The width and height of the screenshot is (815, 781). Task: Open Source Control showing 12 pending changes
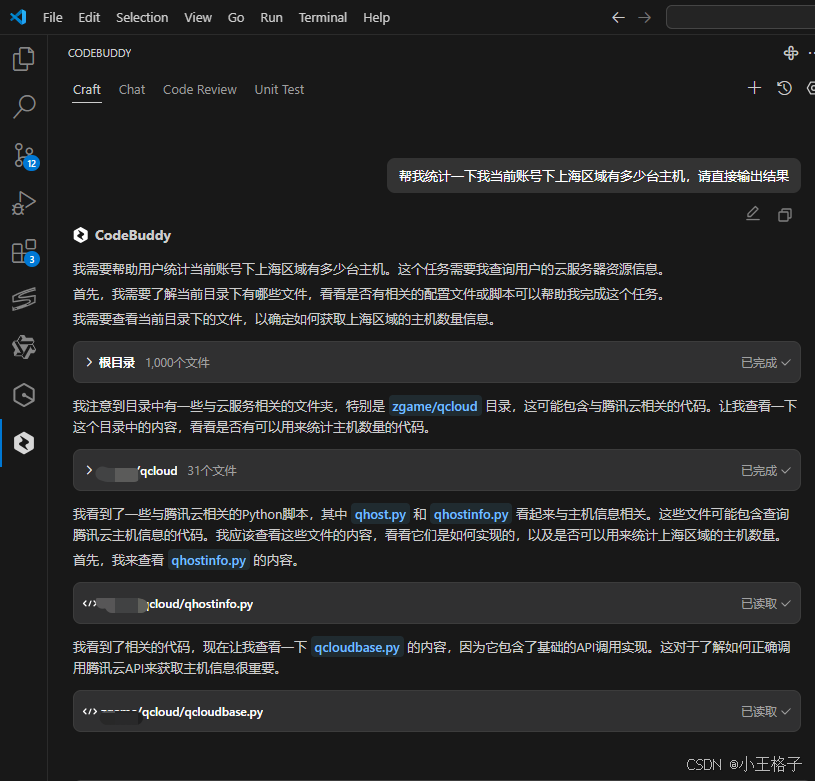click(x=23, y=155)
